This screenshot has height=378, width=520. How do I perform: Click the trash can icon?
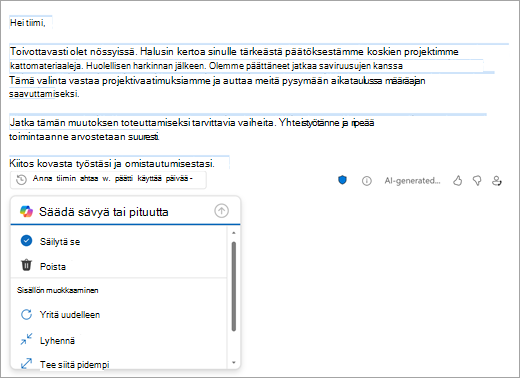[26, 265]
